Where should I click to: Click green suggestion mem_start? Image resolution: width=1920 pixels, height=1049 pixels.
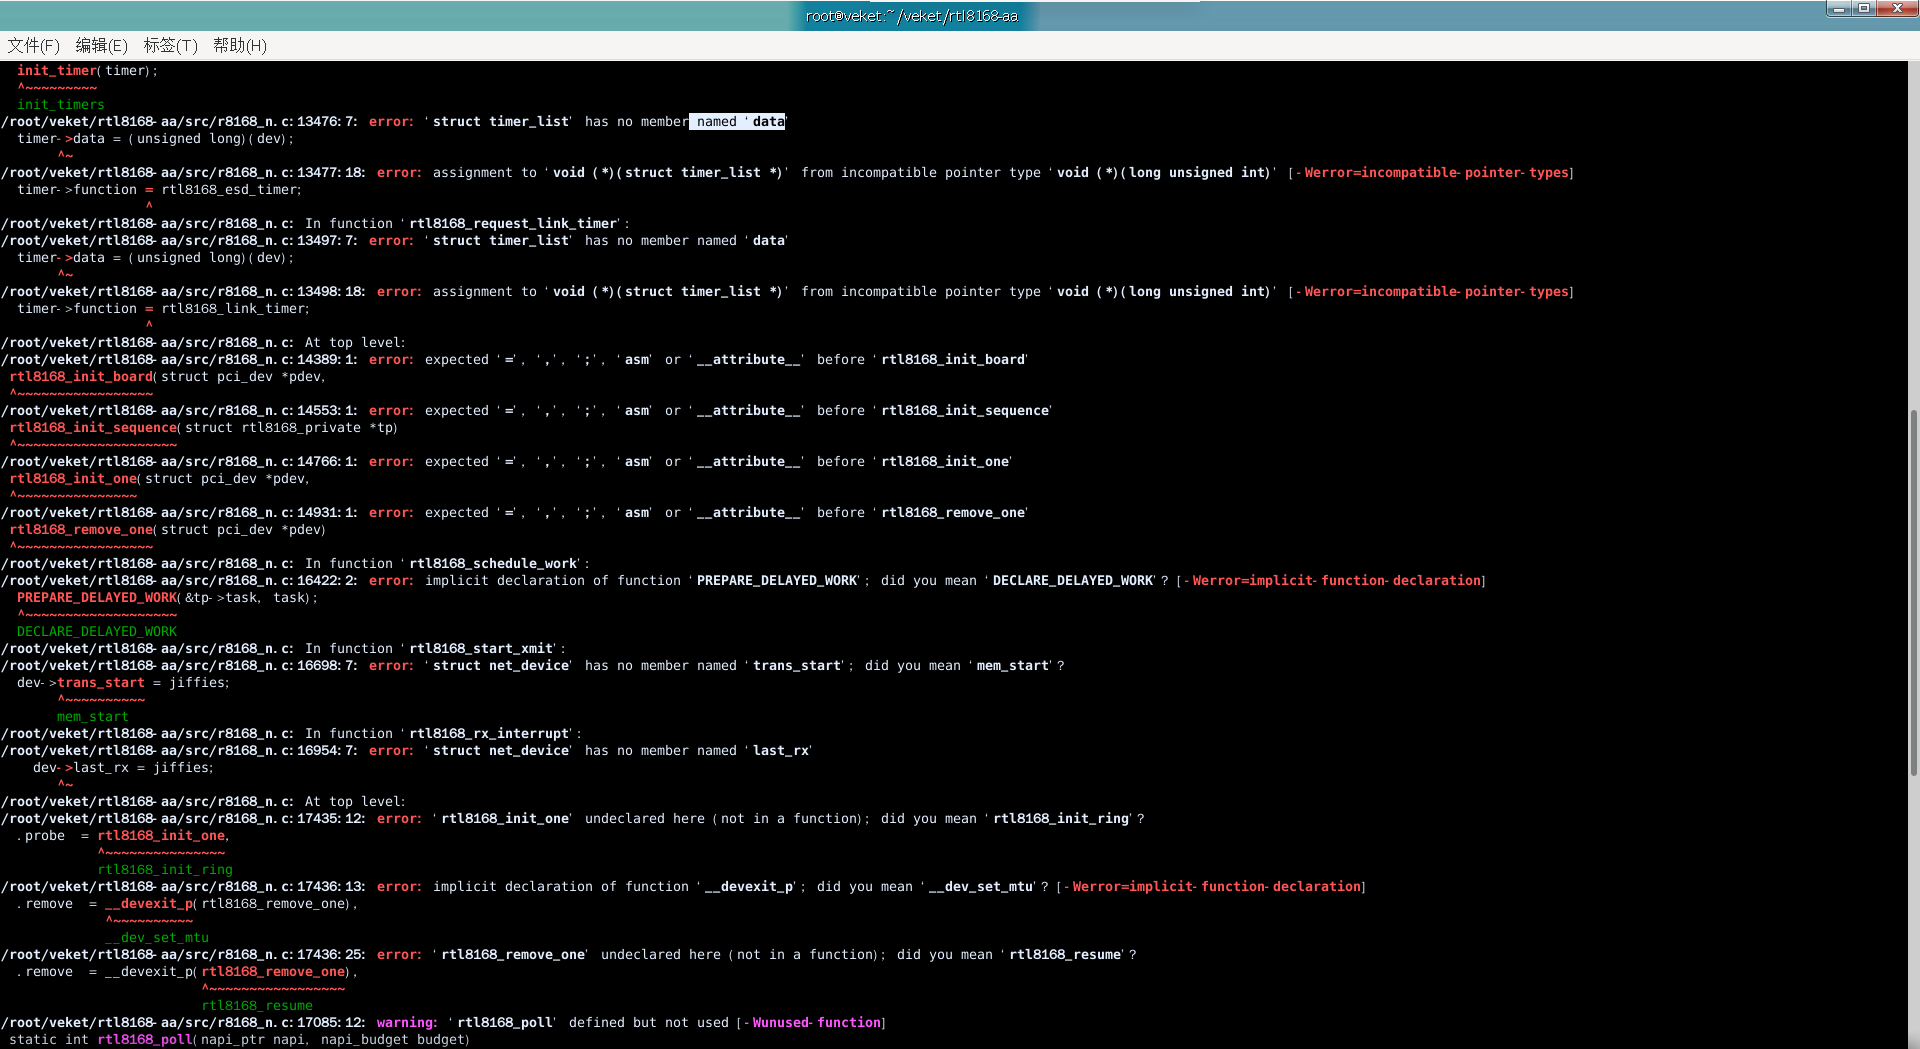(93, 717)
